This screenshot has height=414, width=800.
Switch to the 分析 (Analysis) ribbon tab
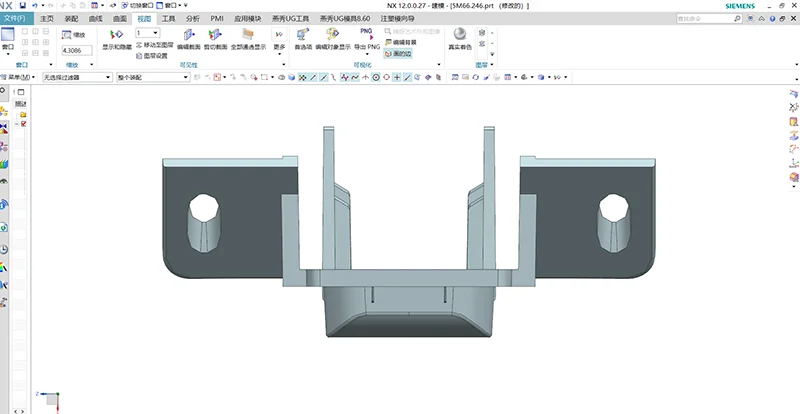pyautogui.click(x=193, y=19)
